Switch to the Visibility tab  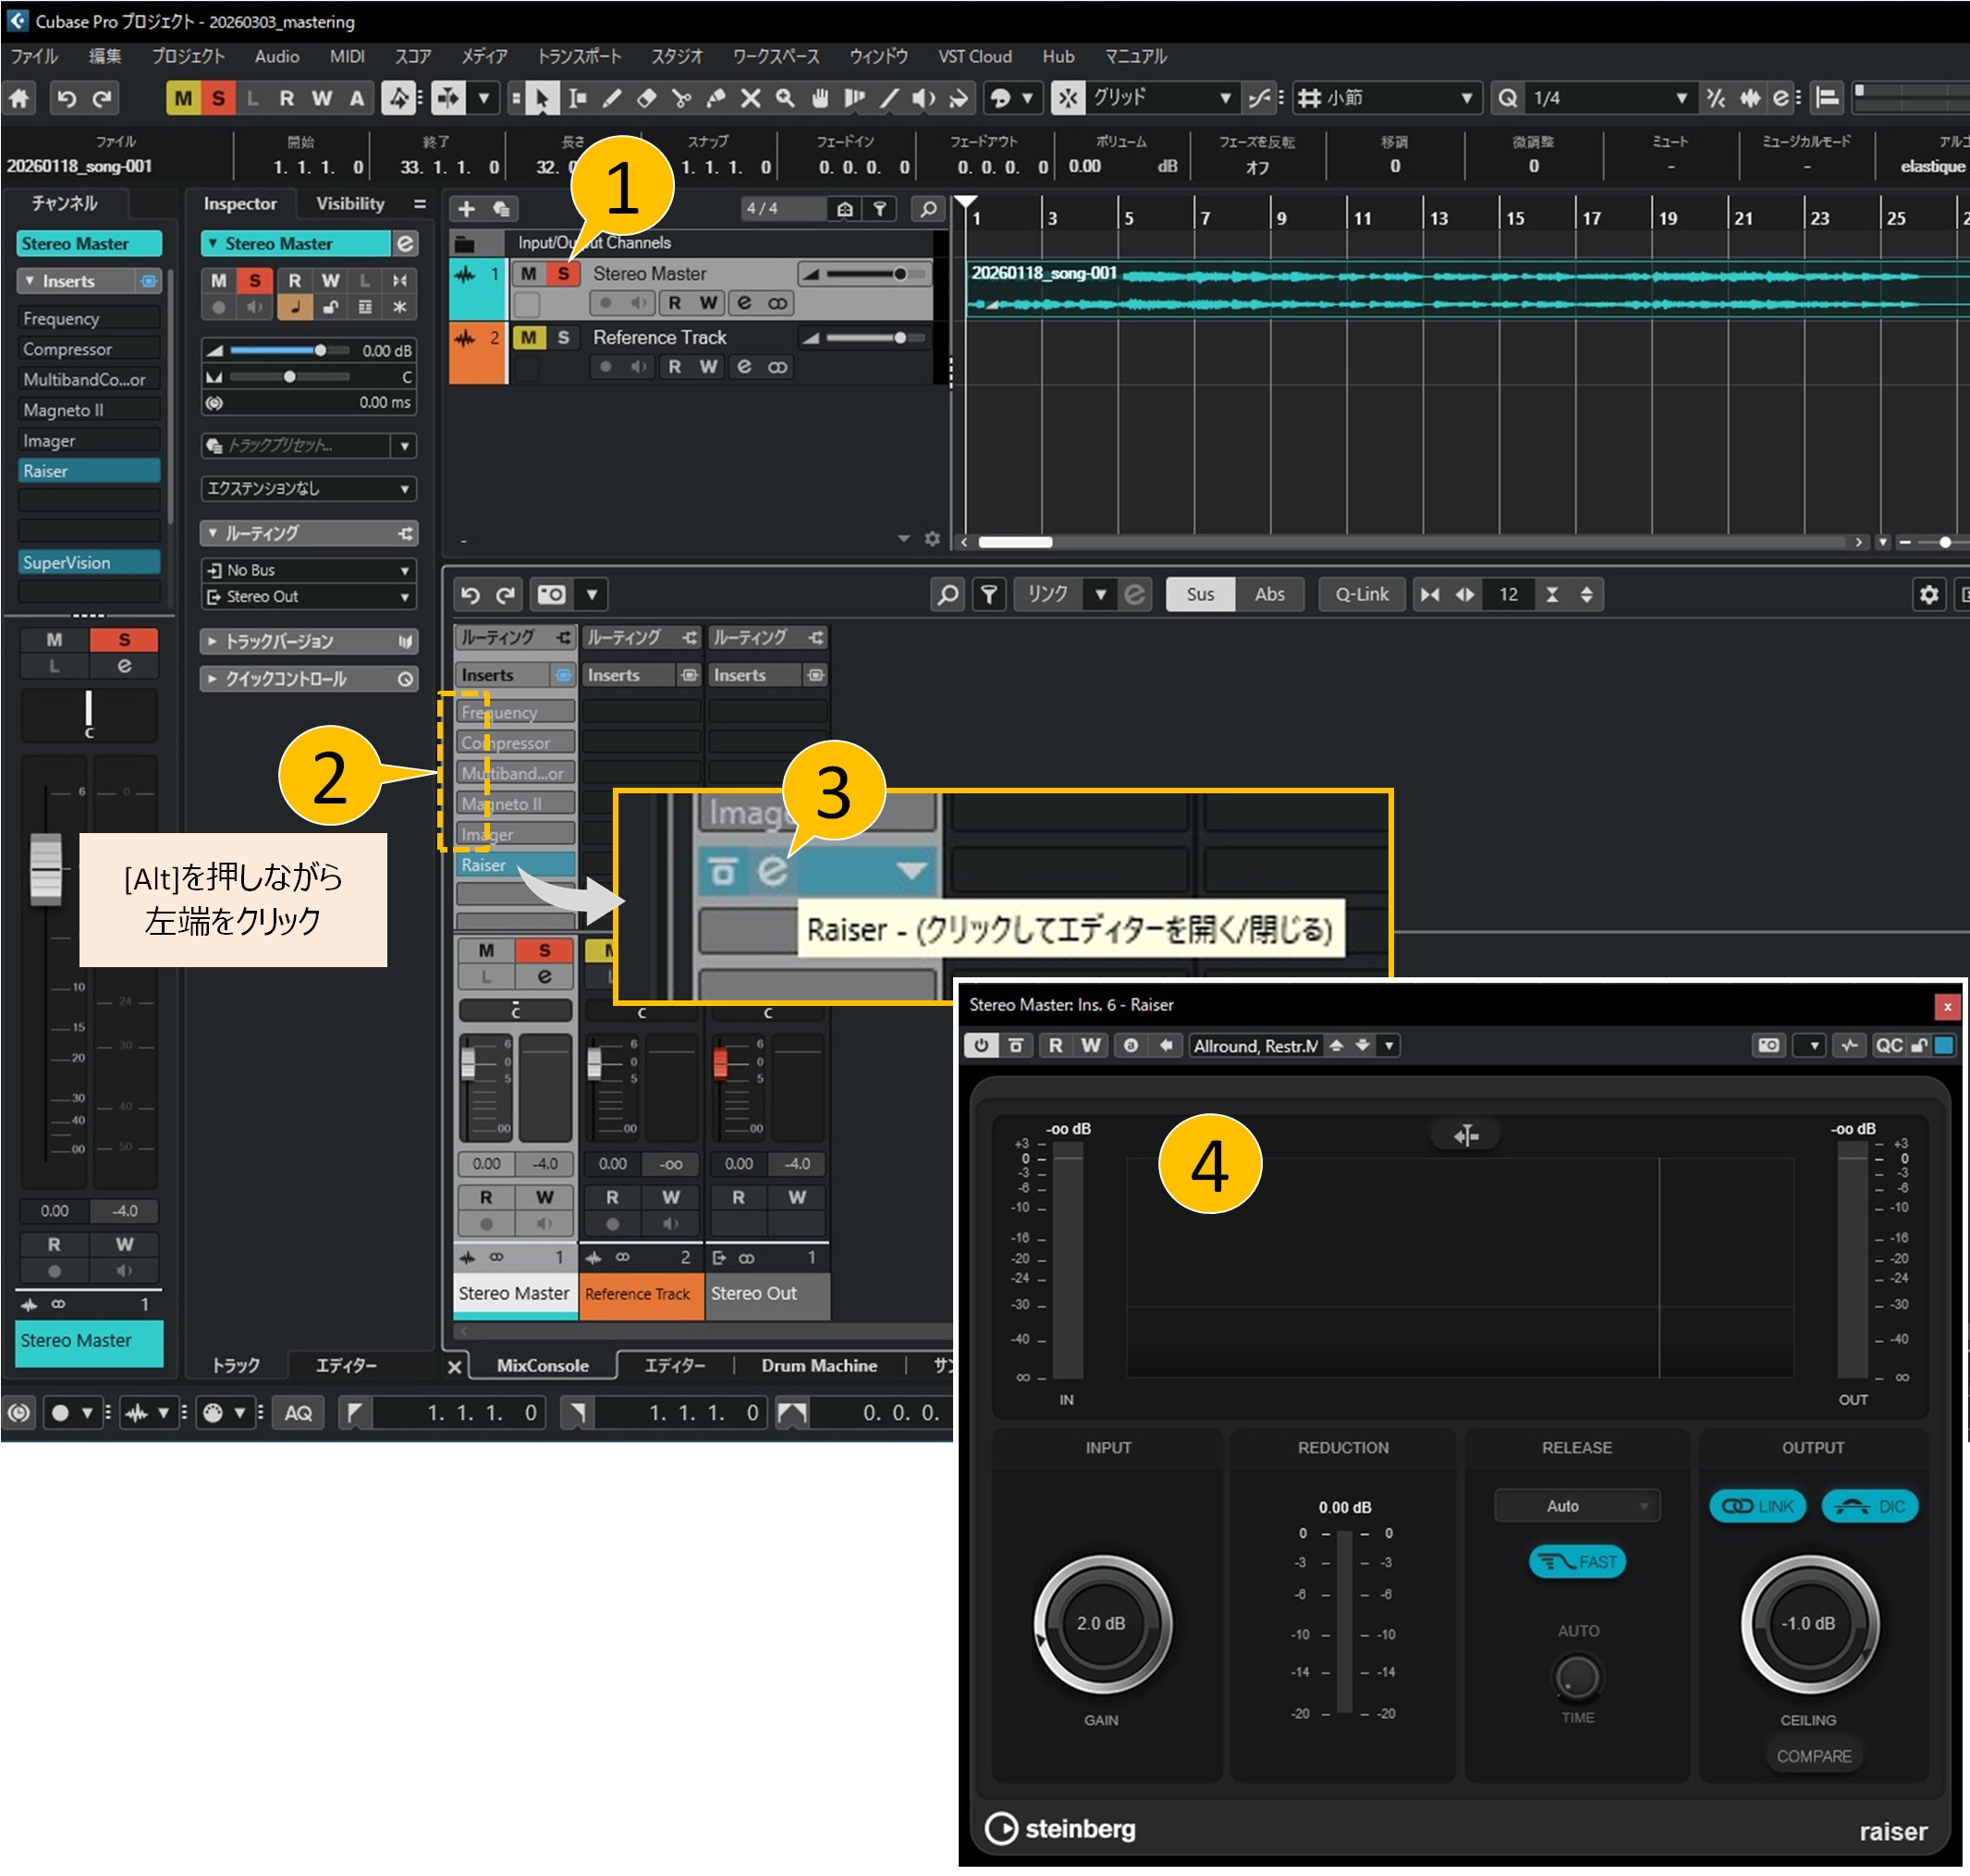tap(350, 204)
